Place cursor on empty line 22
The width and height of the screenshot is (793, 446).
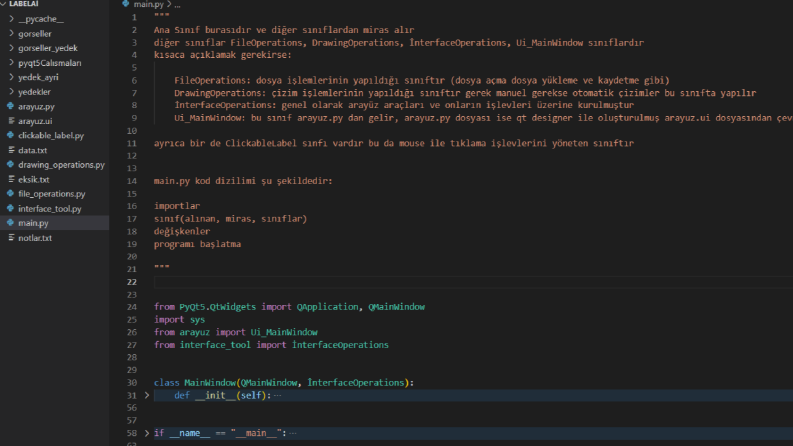point(473,282)
